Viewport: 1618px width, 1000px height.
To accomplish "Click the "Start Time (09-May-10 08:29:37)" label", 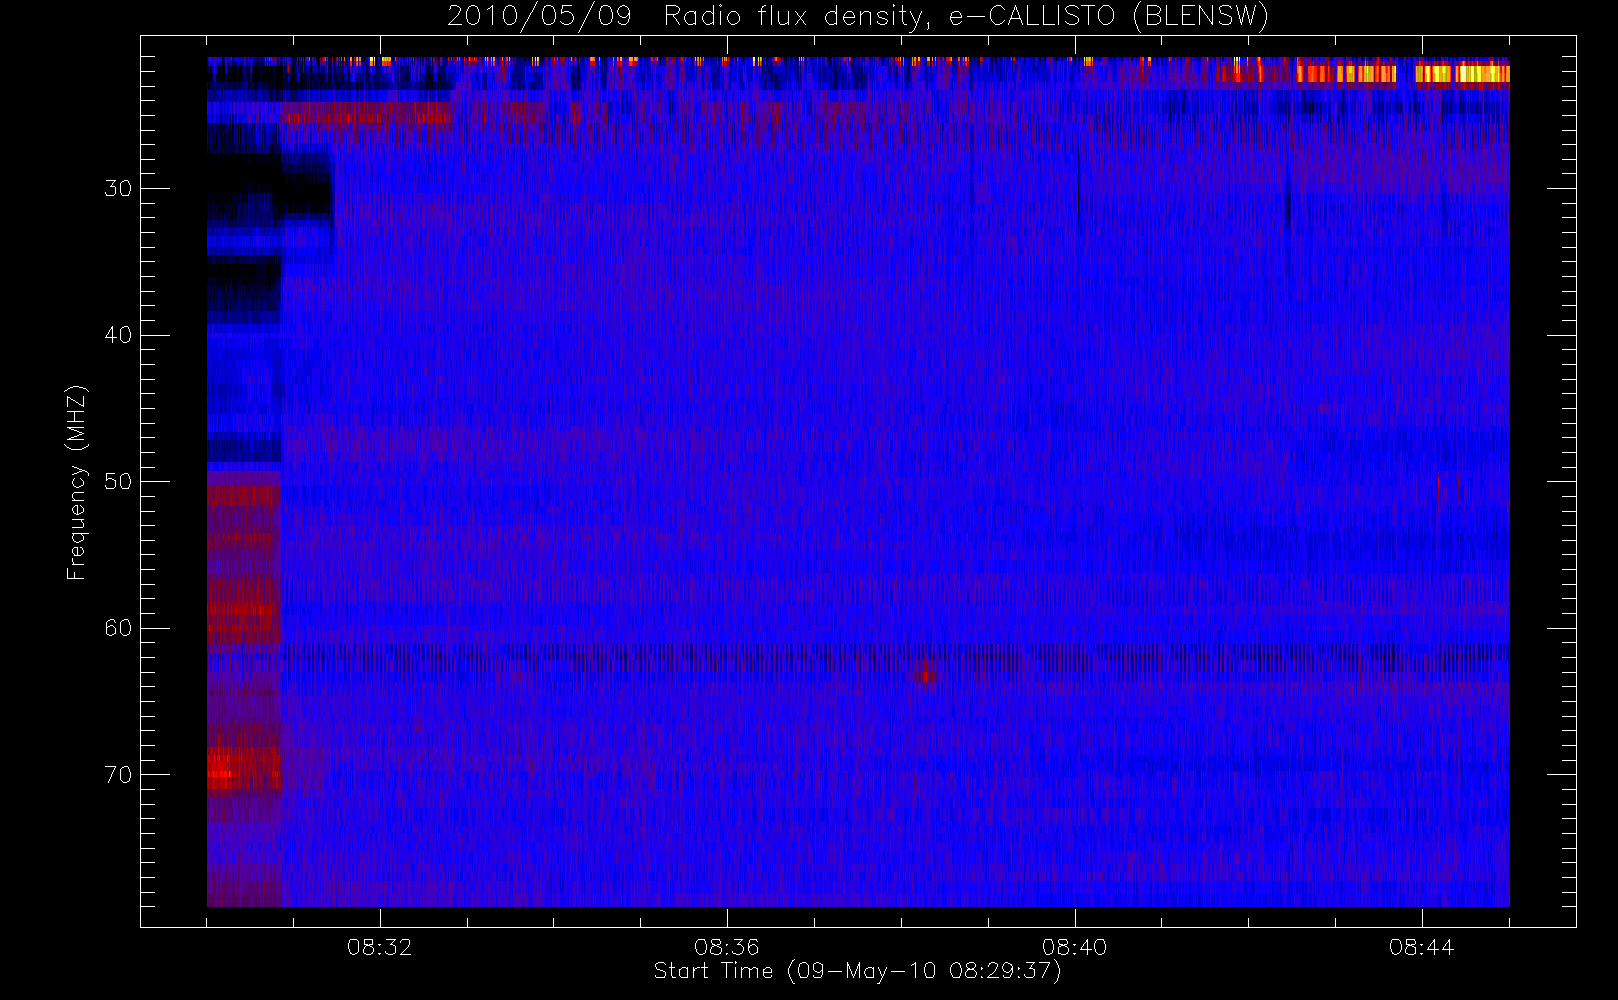I will (857, 971).
